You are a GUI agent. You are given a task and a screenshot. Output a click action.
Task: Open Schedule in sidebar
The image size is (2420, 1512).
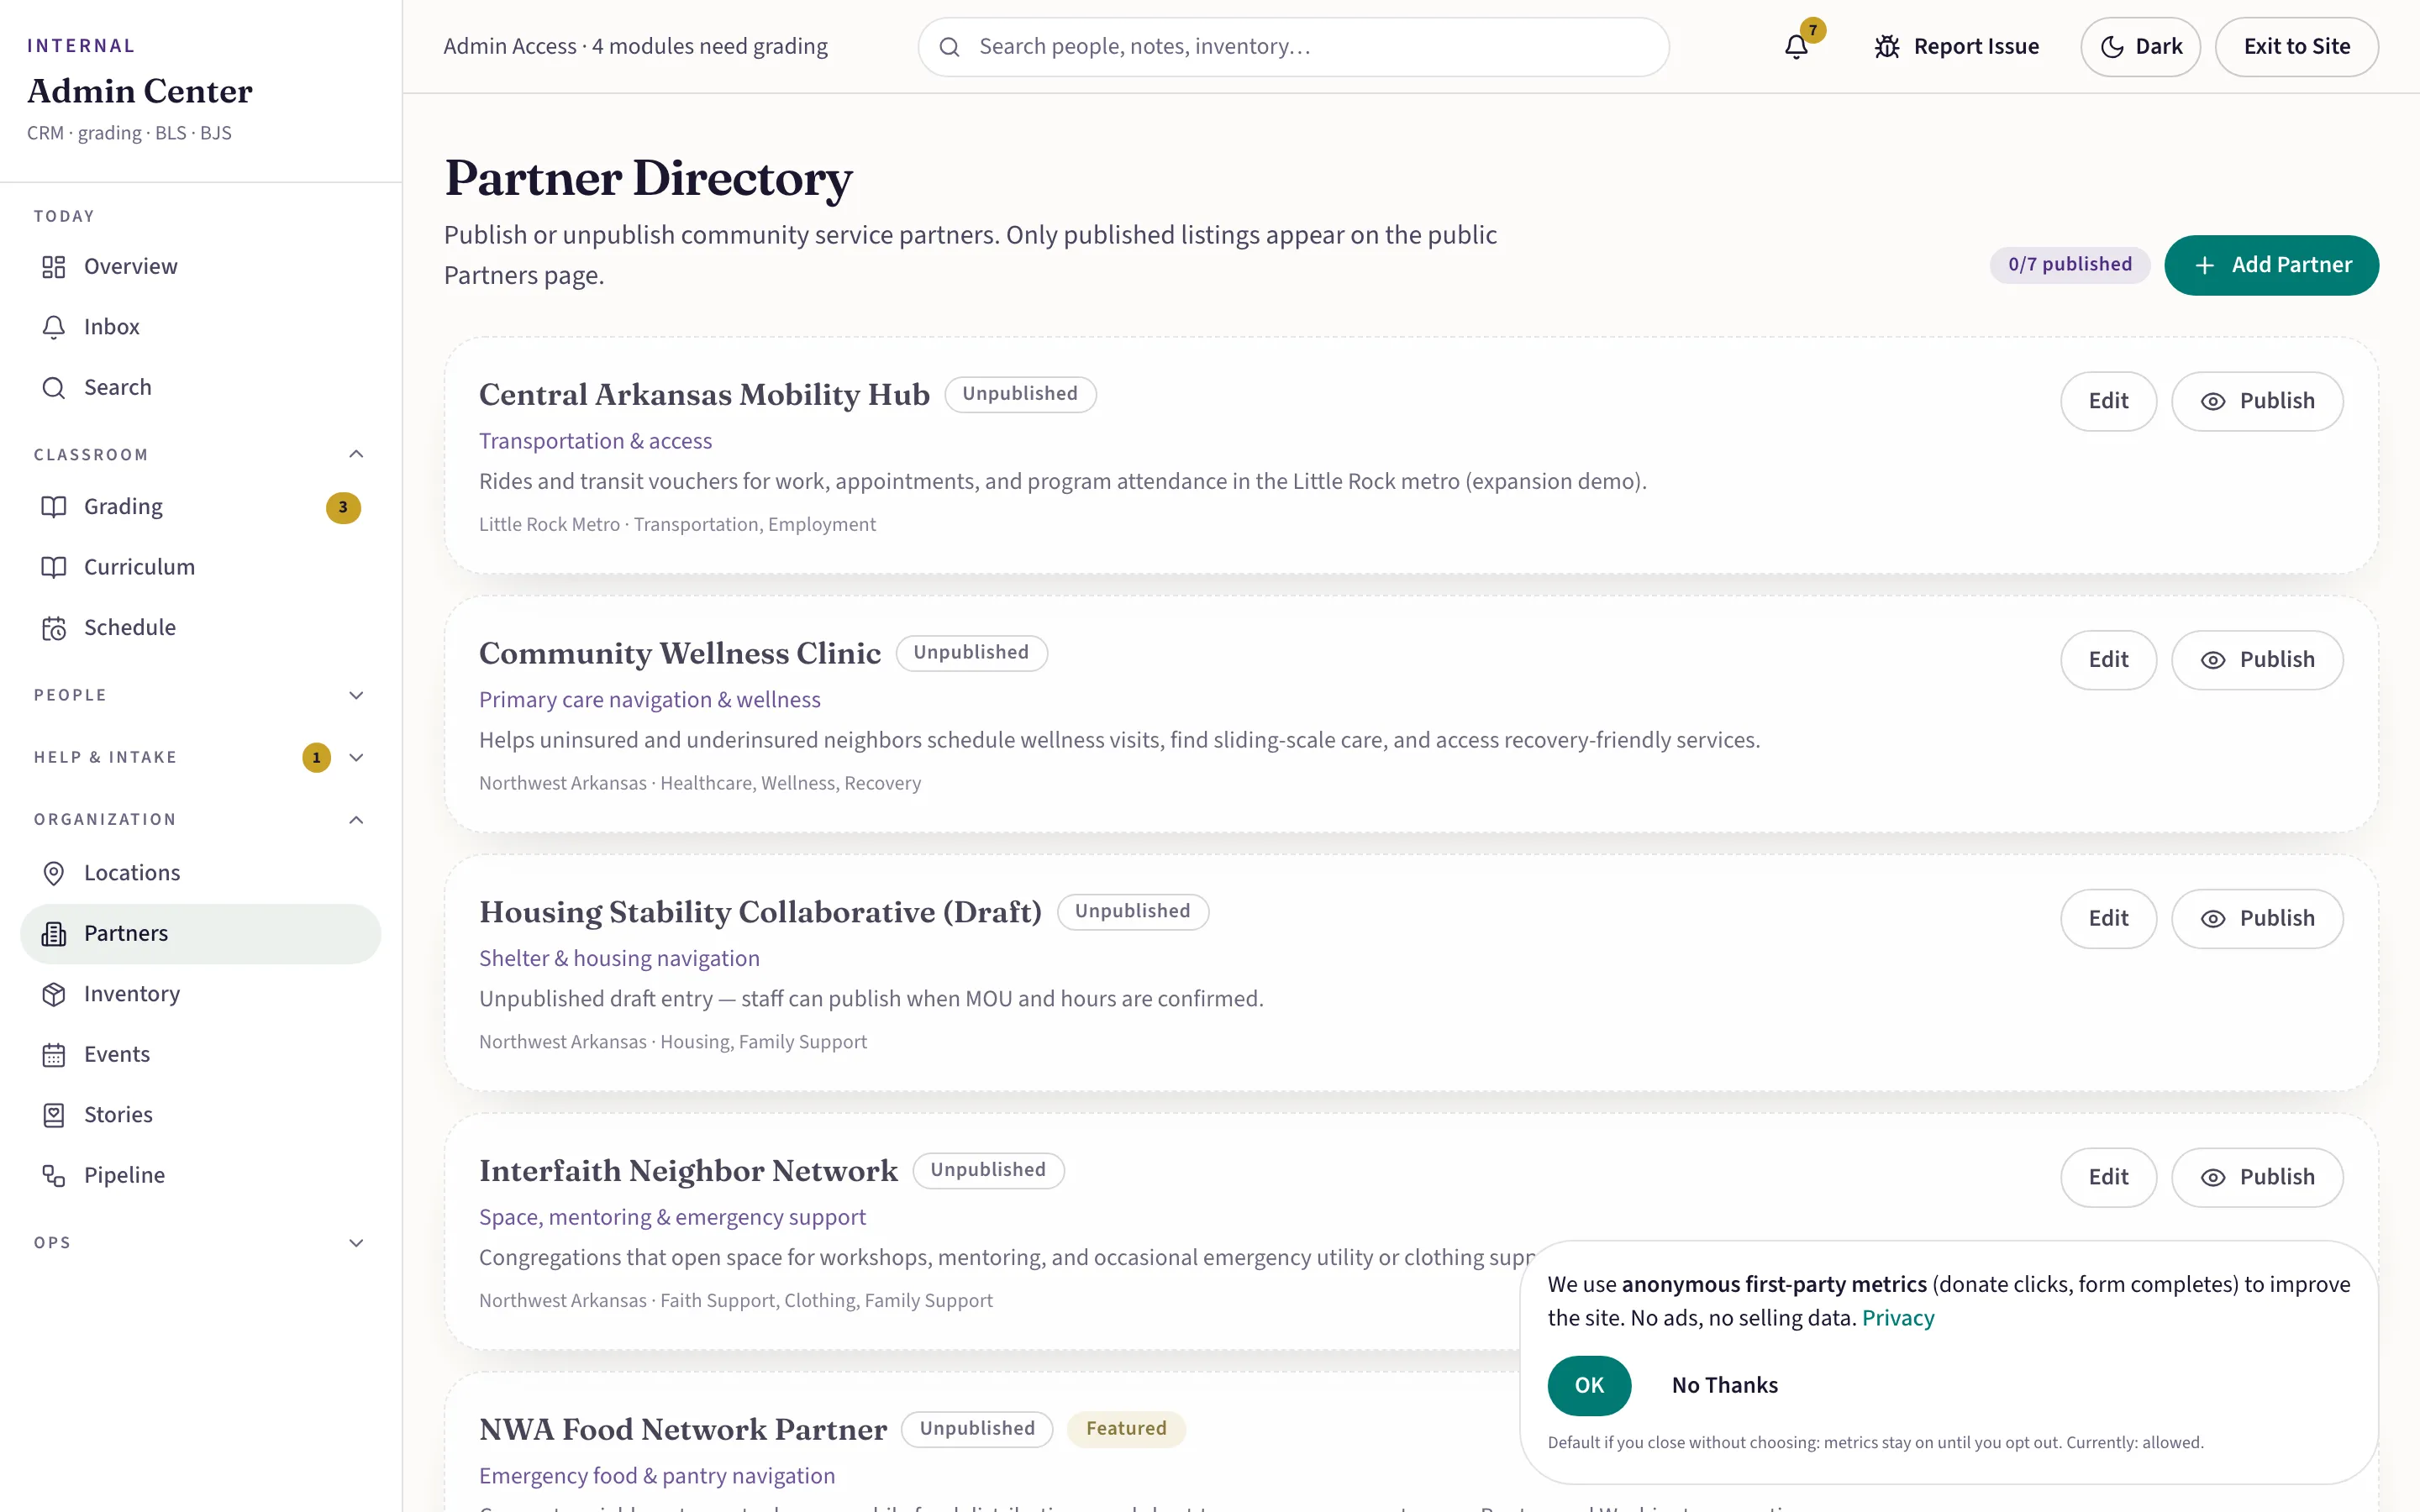[x=200, y=628]
